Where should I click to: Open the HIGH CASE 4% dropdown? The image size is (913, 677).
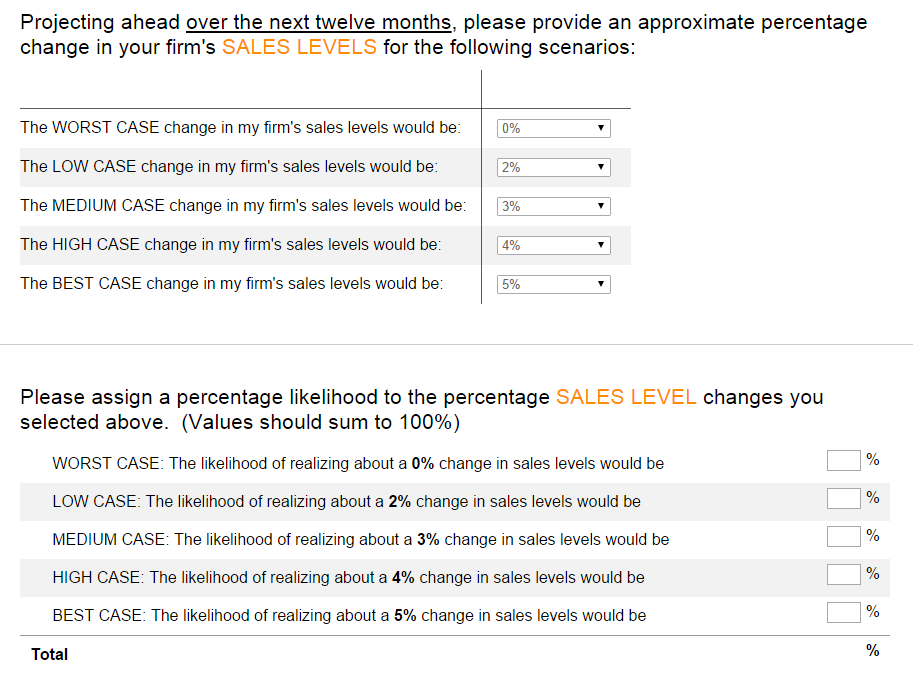click(x=553, y=245)
